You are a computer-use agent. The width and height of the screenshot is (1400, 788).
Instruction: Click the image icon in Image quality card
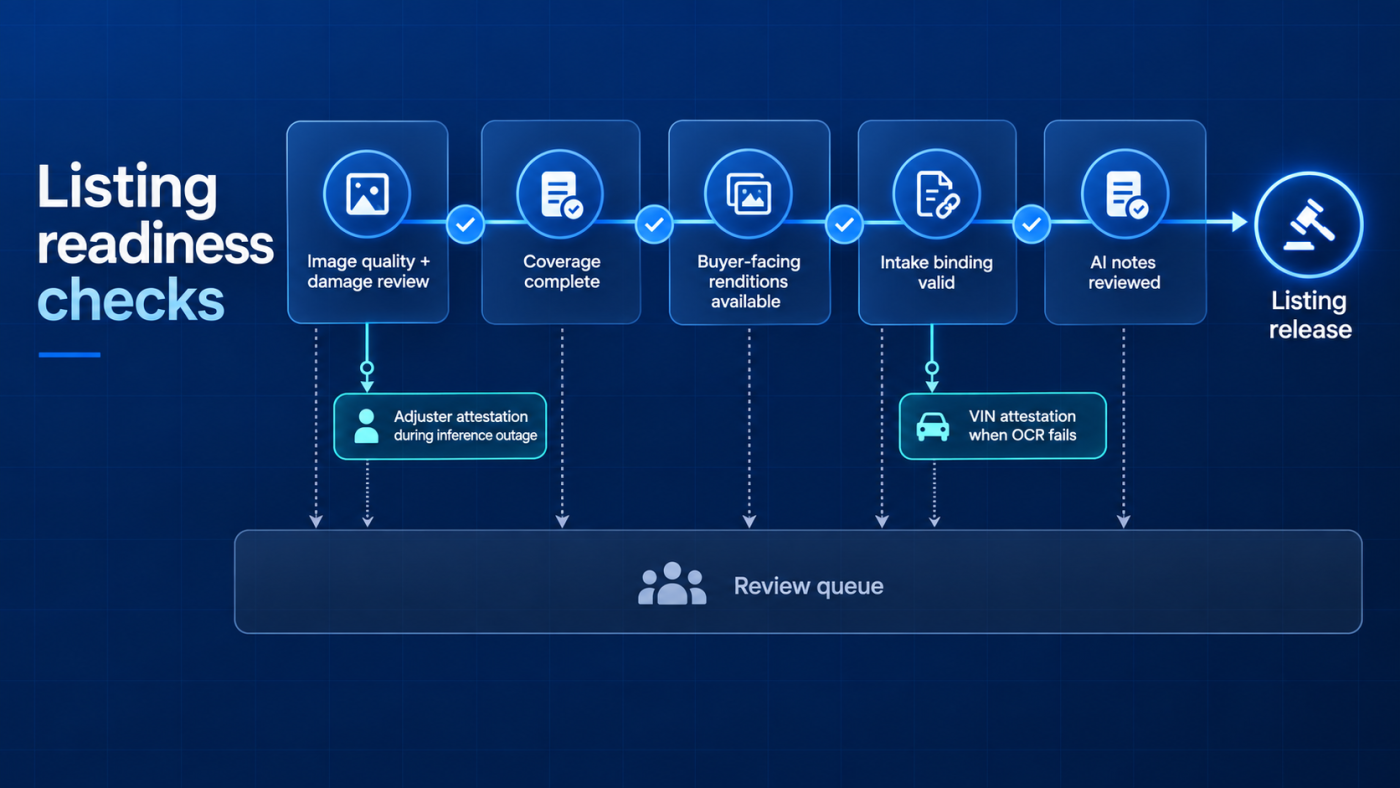[x=367, y=194]
